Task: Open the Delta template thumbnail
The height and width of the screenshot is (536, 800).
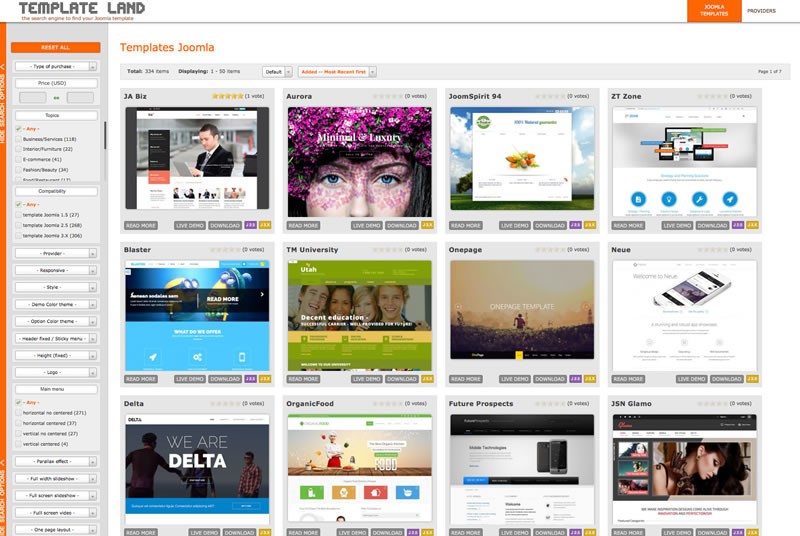Action: [197, 469]
